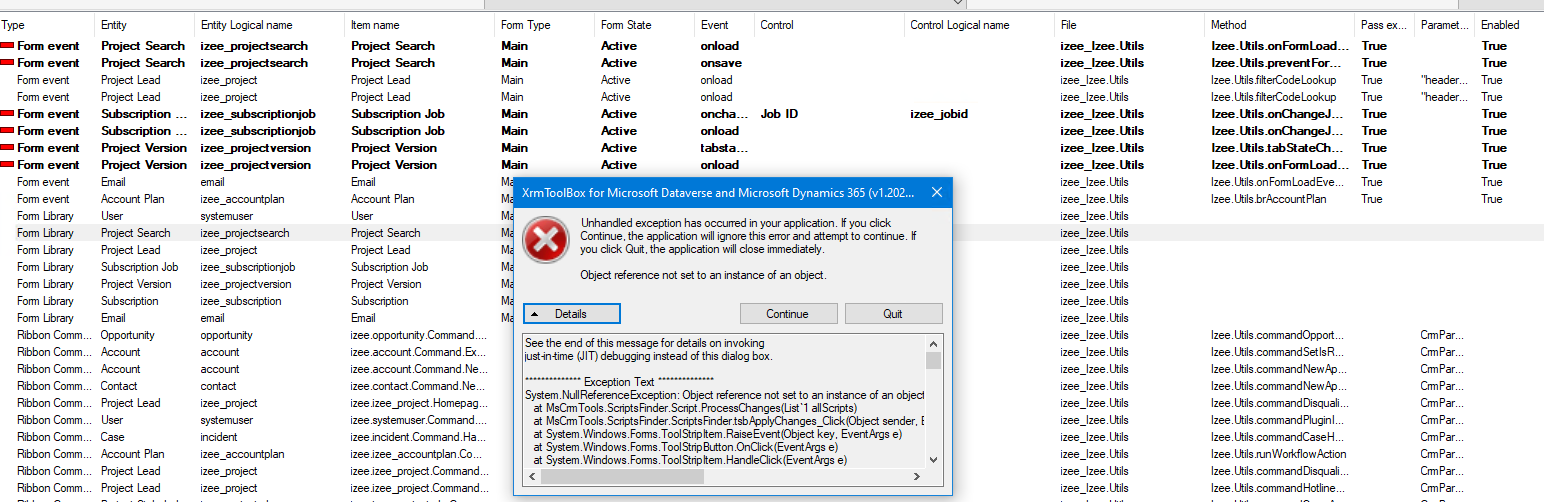Select Form event row for Email
This screenshot has height=502, width=1544.
(x=772, y=182)
